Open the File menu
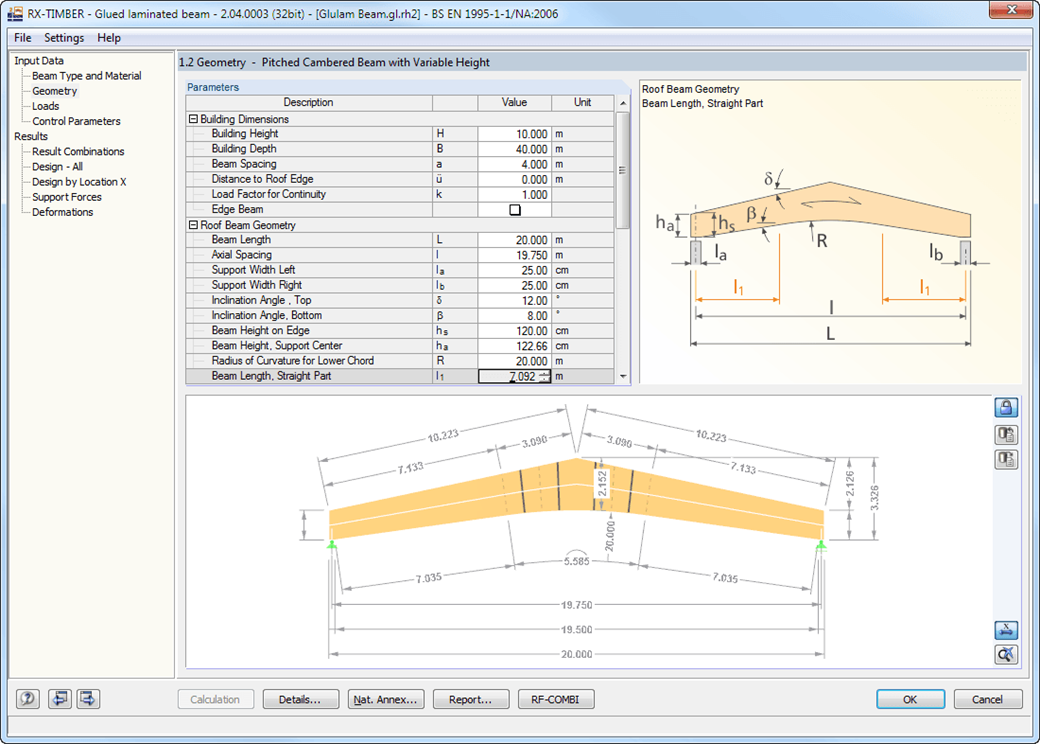Screen dimensions: 1040x744 [23, 38]
